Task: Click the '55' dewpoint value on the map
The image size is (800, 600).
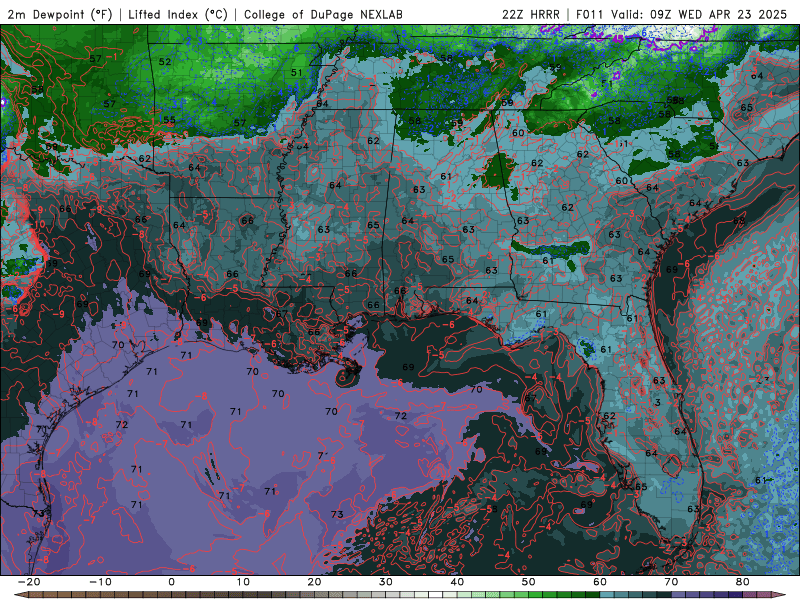Action: point(169,121)
